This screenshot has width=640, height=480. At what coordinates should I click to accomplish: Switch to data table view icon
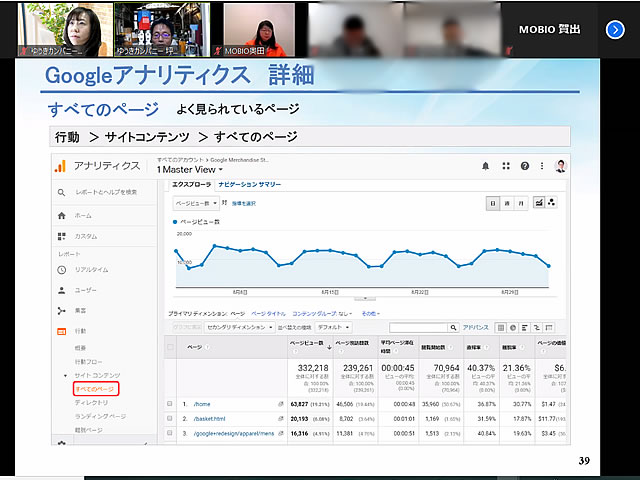tap(501, 327)
